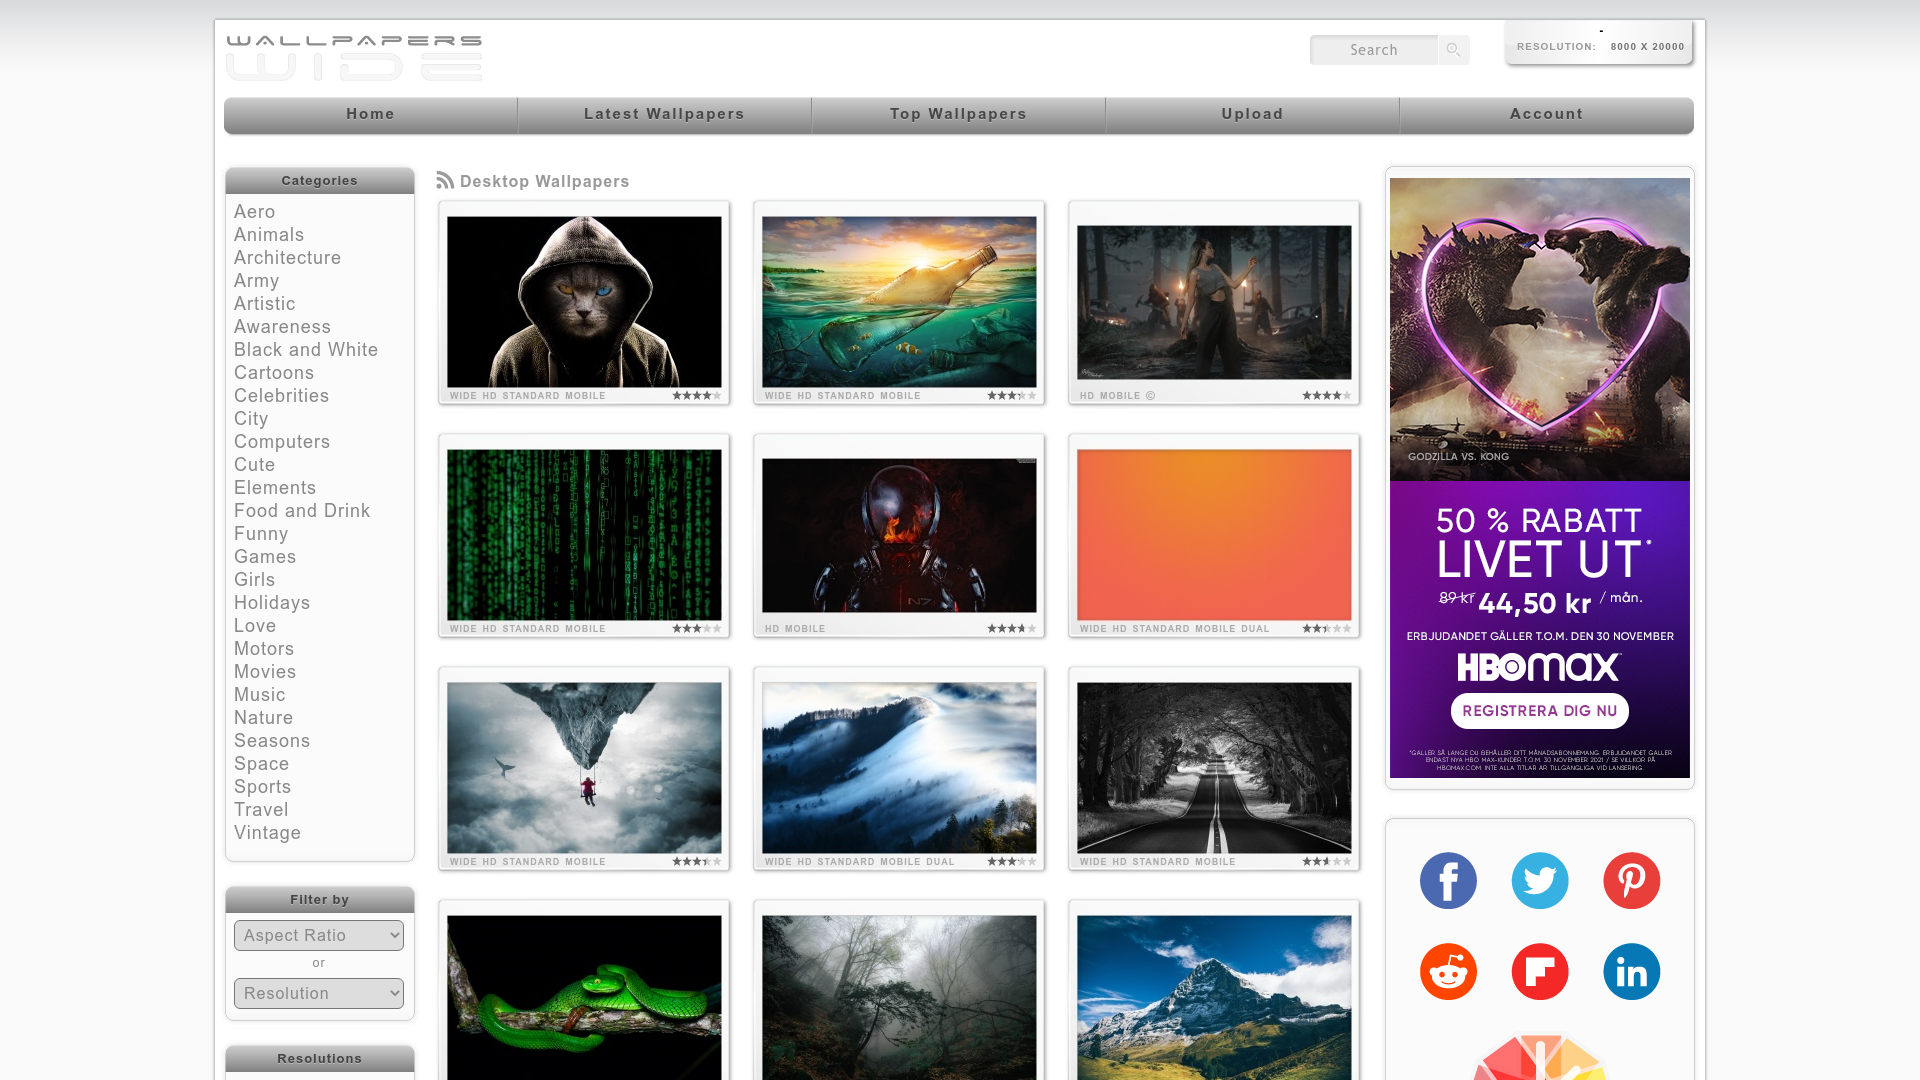The image size is (1920, 1080).
Task: Select STANDARD format under black and white road
Action: tap(1161, 862)
